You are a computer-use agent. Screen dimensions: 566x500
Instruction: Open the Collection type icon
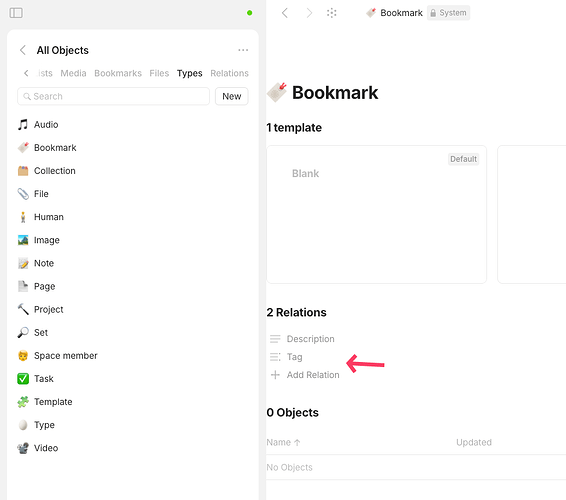[x=23, y=171]
